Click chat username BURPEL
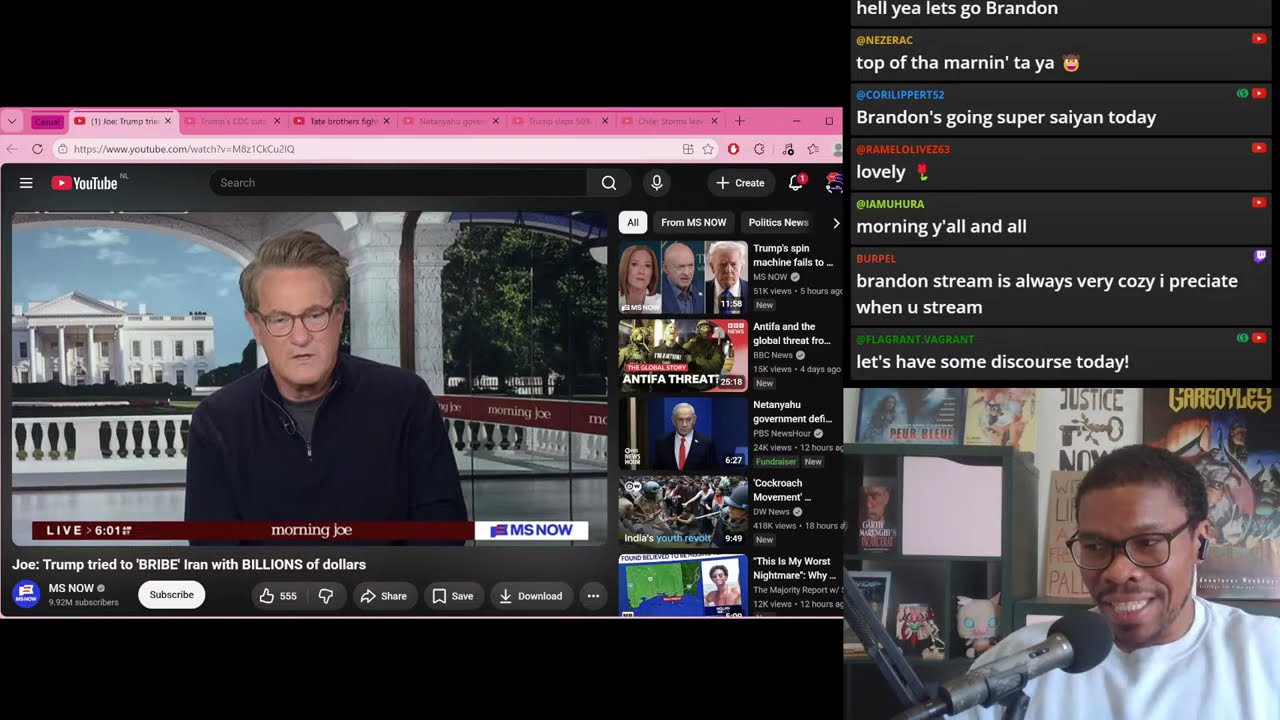The image size is (1280, 720). click(876, 258)
